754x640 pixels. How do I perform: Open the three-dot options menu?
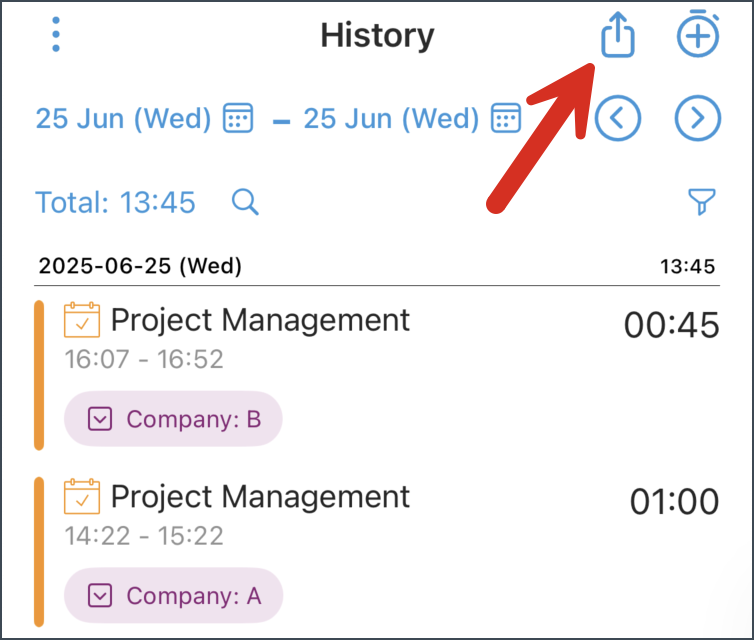coord(56,35)
